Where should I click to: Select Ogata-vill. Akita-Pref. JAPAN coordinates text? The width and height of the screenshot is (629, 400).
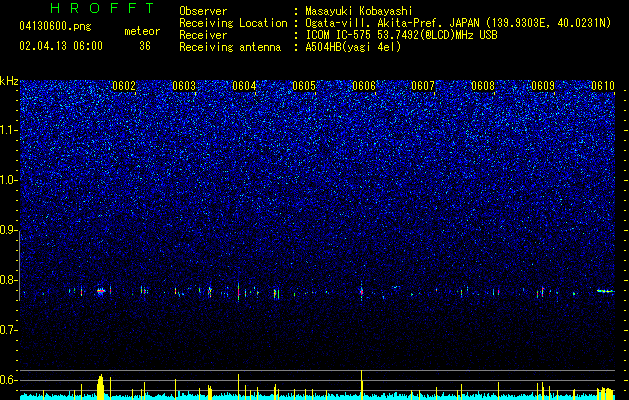pos(458,23)
